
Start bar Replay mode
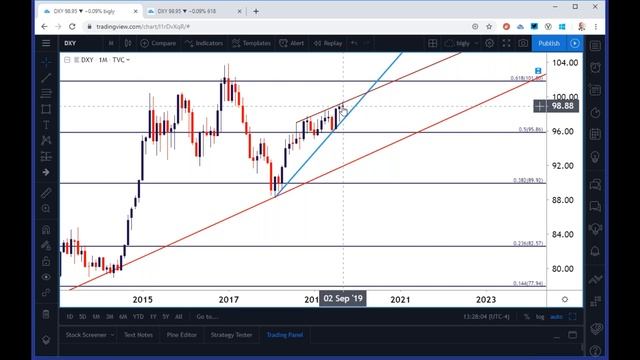pyautogui.click(x=328, y=43)
